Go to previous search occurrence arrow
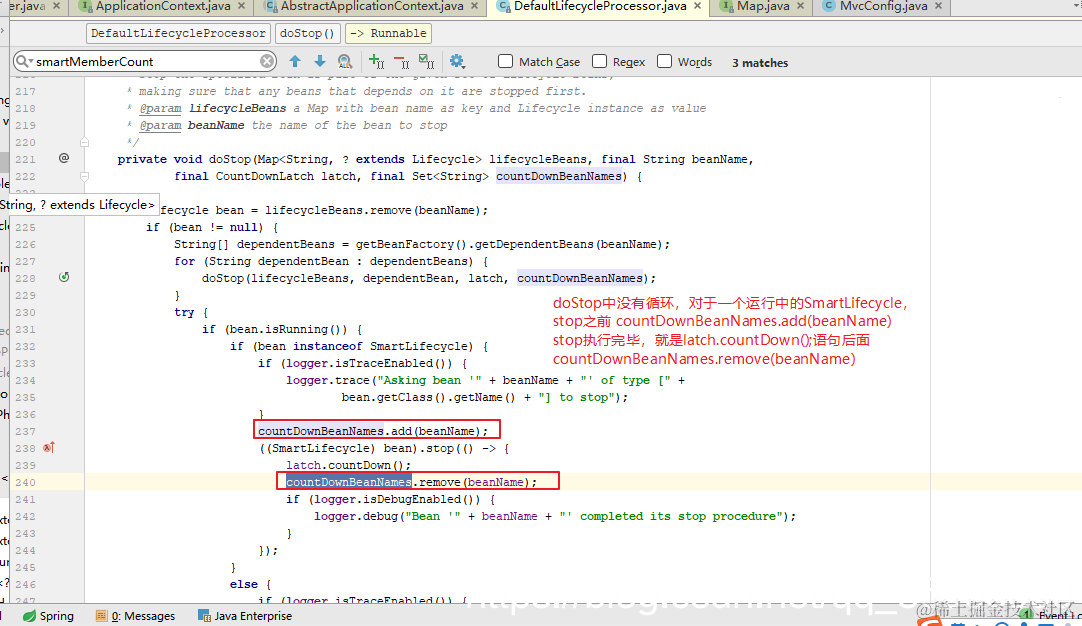1082x626 pixels. coord(295,61)
